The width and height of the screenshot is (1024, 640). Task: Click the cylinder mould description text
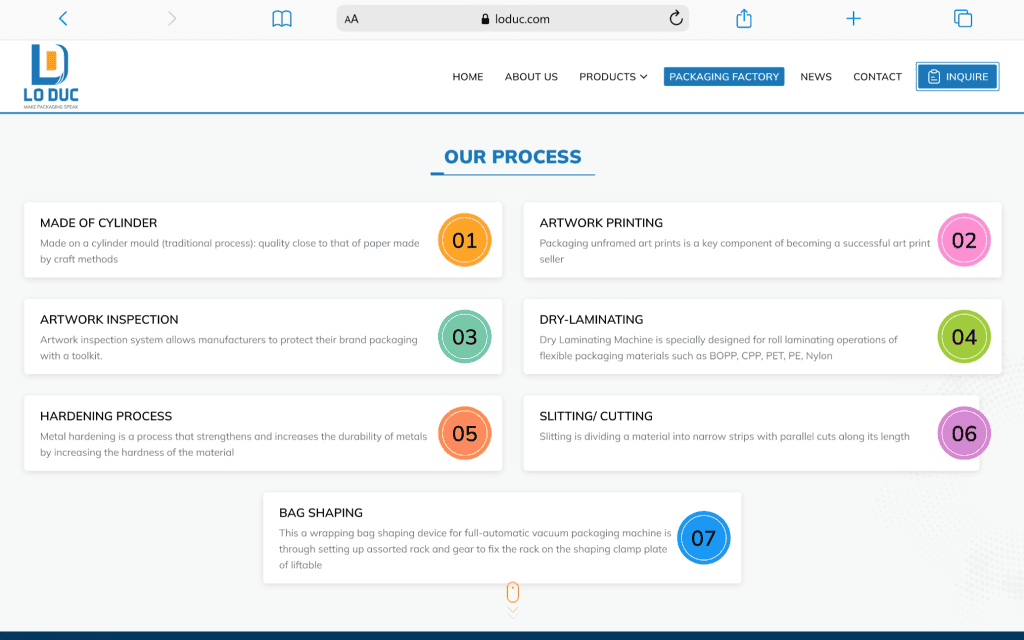pyautogui.click(x=230, y=251)
